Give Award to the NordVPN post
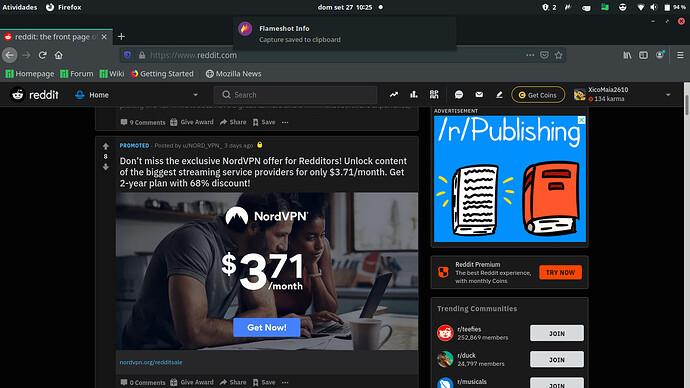Viewport: 690px width, 388px height. tap(192, 382)
